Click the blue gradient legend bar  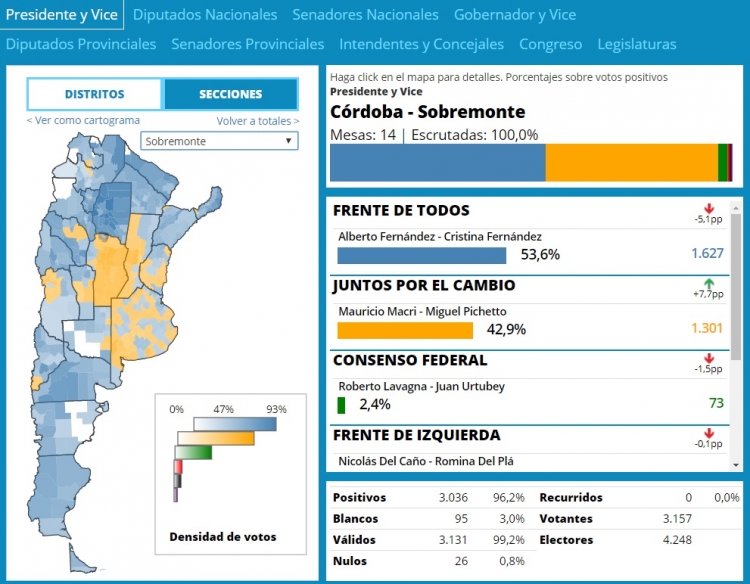[235, 424]
